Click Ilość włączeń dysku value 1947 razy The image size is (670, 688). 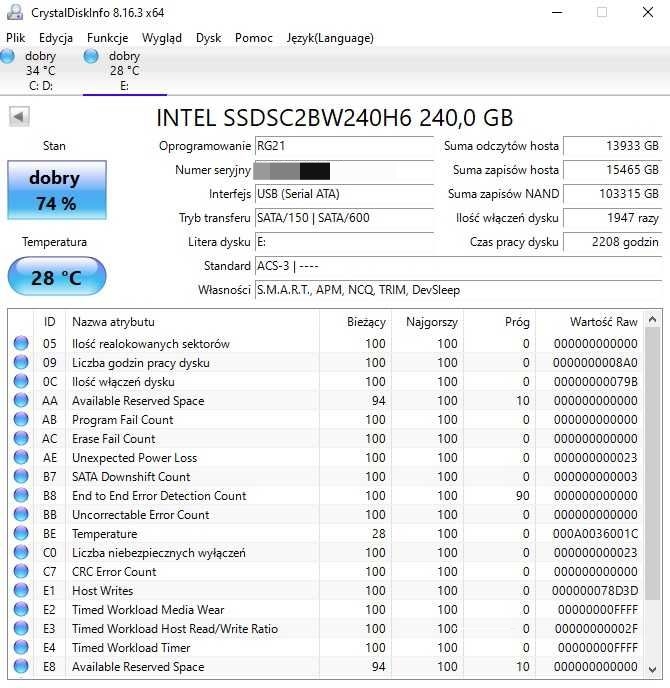click(x=613, y=218)
